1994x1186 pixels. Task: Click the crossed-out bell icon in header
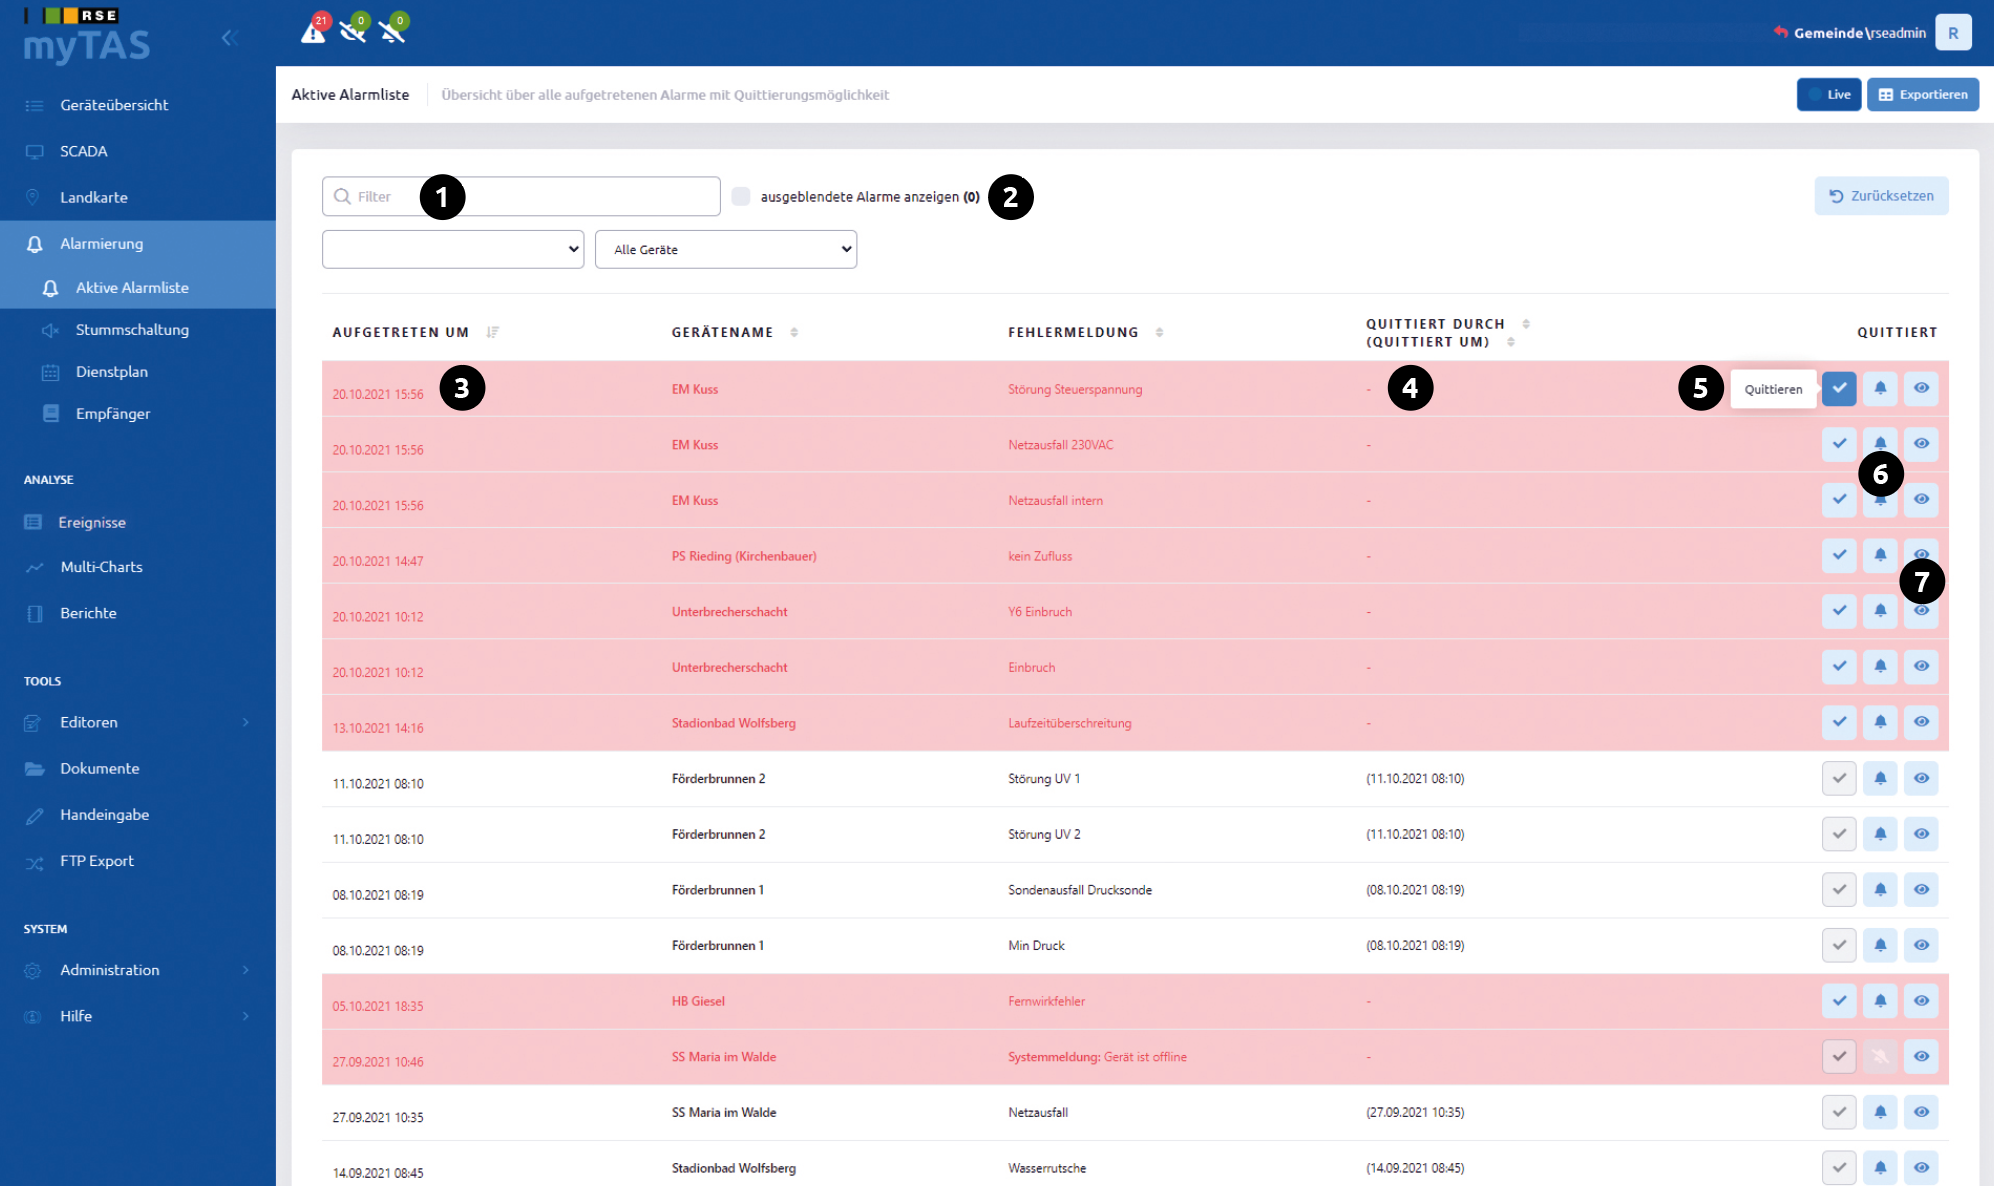[x=393, y=31]
